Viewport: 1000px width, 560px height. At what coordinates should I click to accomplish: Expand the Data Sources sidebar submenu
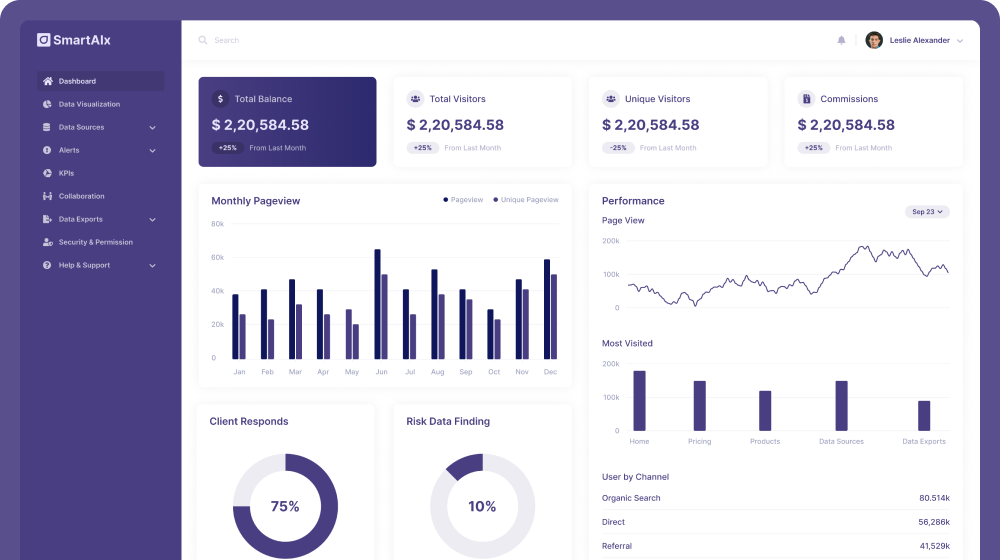coord(152,127)
